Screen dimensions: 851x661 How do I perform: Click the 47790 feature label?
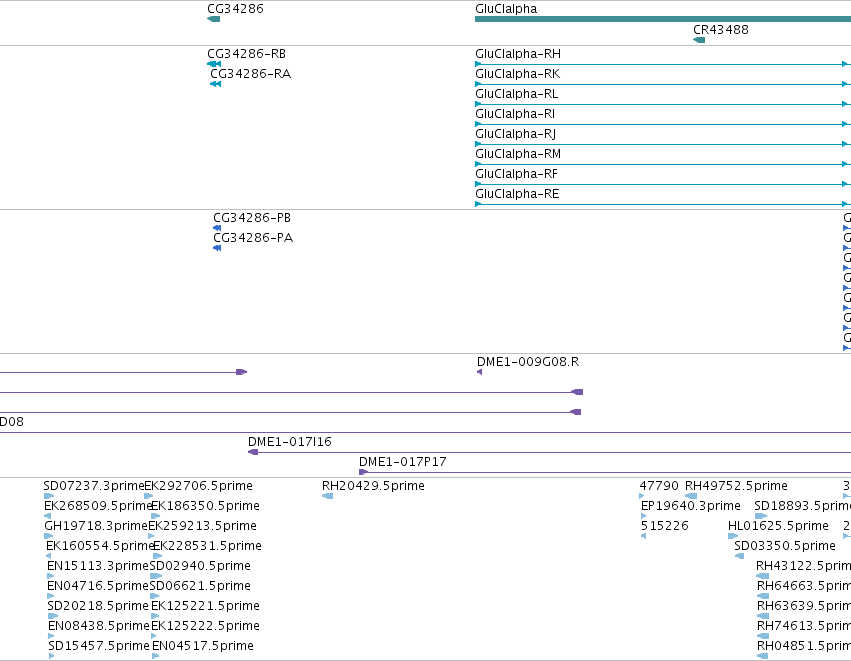659,486
